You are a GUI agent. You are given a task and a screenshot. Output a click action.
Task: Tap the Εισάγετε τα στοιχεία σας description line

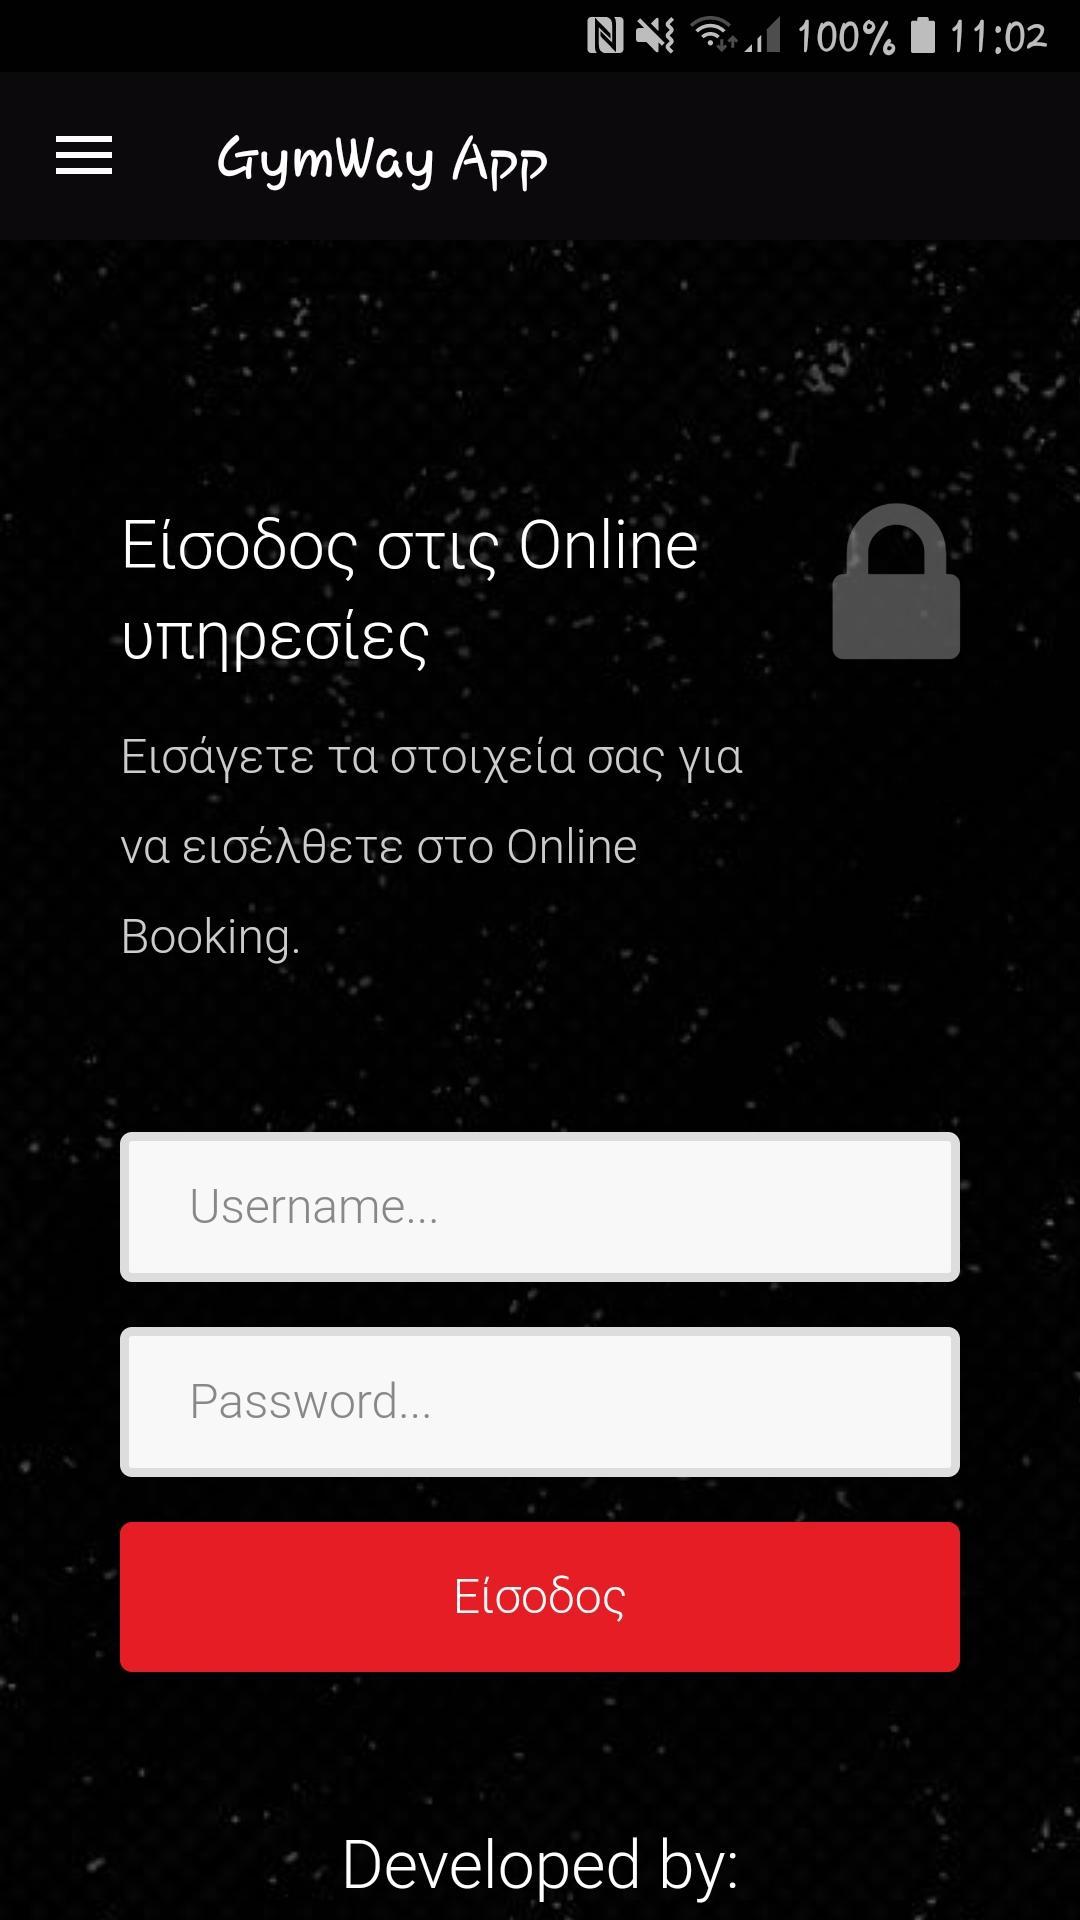(x=432, y=757)
